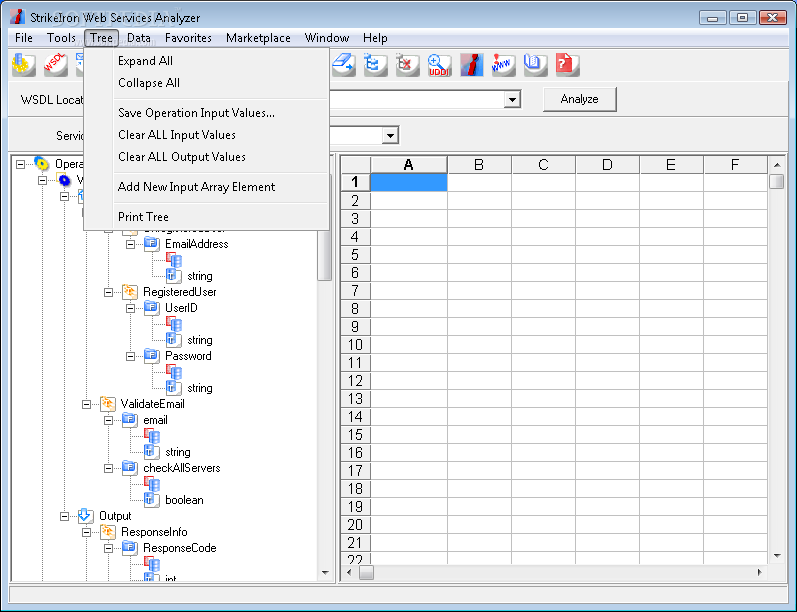Collapse the checkAllServers tree node

[108, 469]
